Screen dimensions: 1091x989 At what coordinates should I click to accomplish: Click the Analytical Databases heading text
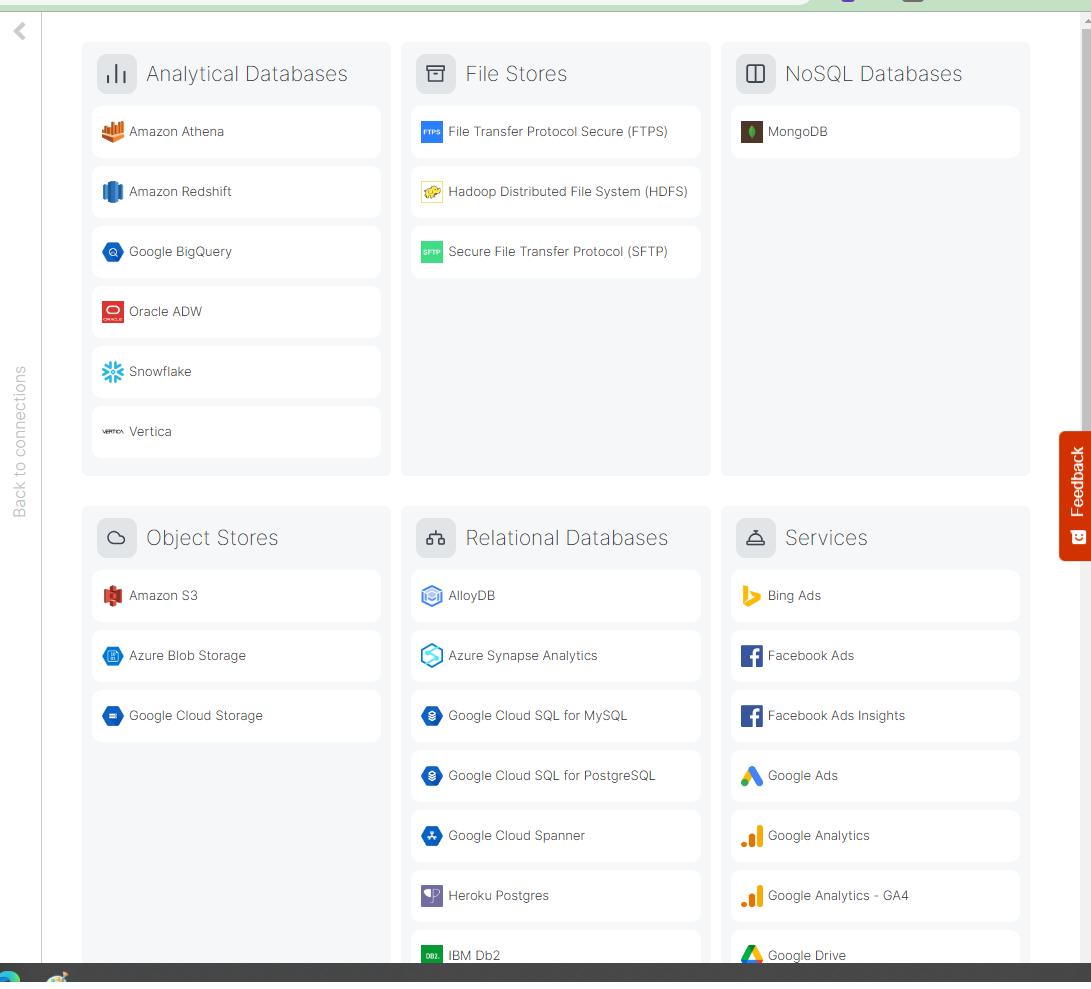247,74
